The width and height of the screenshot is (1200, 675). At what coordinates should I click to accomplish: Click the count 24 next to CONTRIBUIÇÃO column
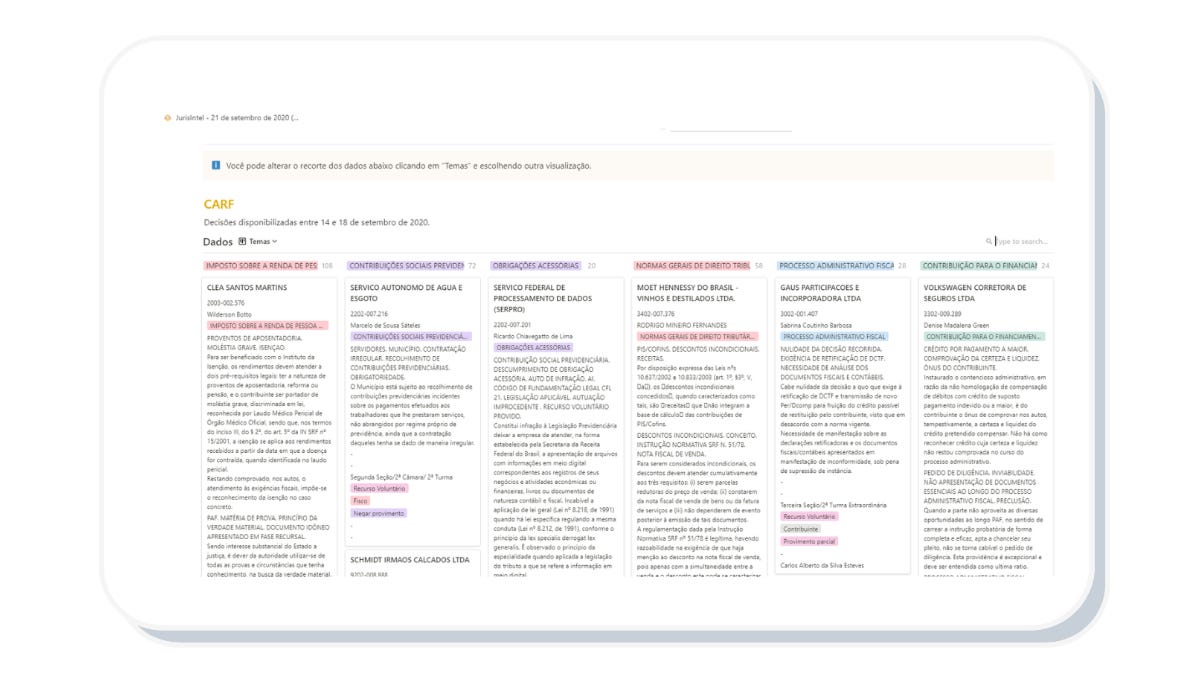1046,266
